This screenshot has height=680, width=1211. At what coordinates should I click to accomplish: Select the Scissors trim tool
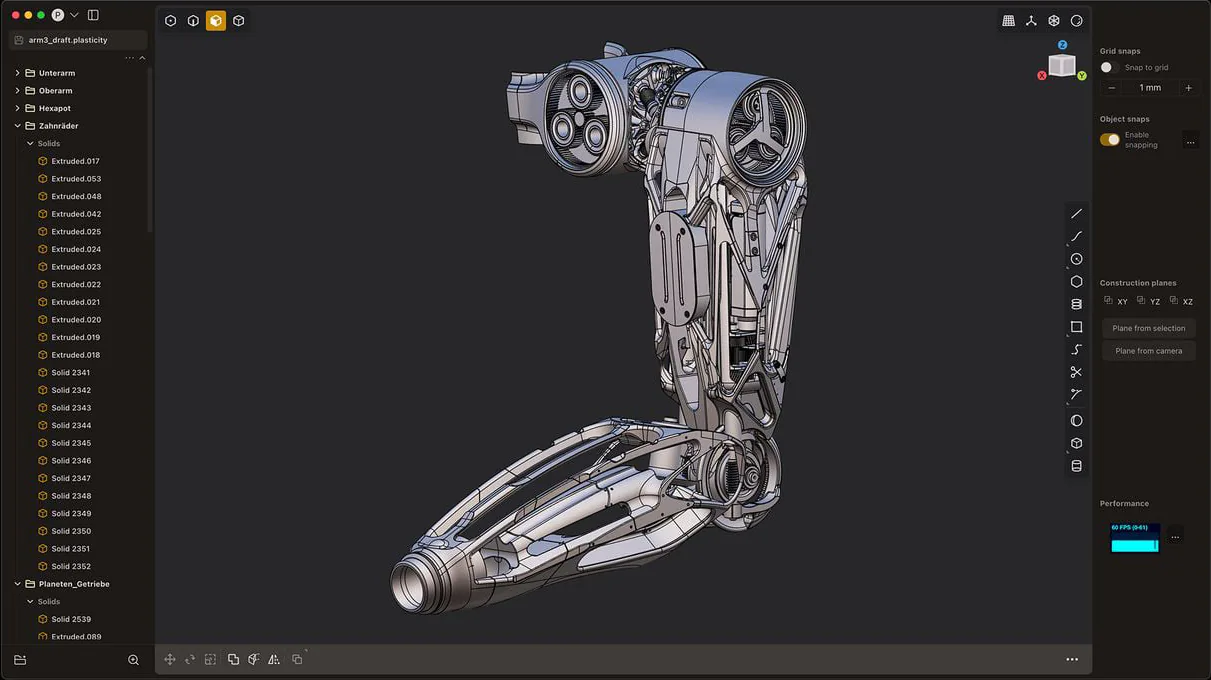pos(1076,372)
